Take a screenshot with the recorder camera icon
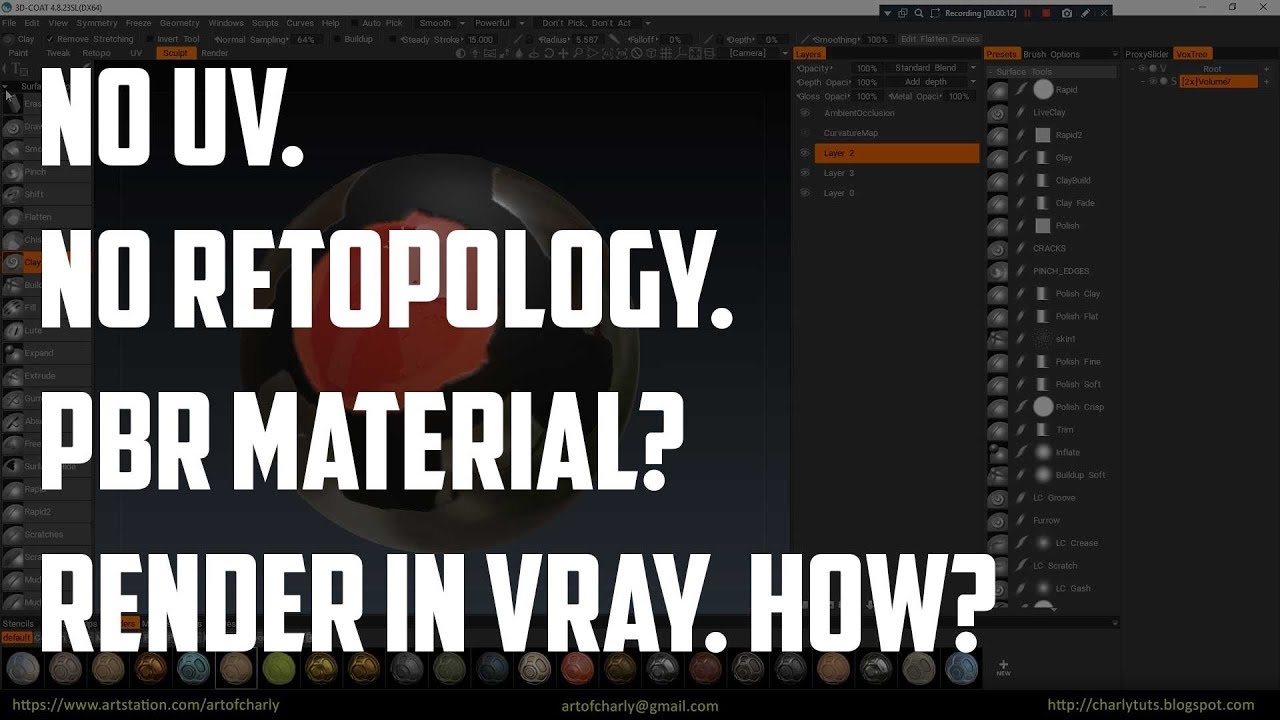Screen dimensions: 1280x720 (x=1067, y=13)
